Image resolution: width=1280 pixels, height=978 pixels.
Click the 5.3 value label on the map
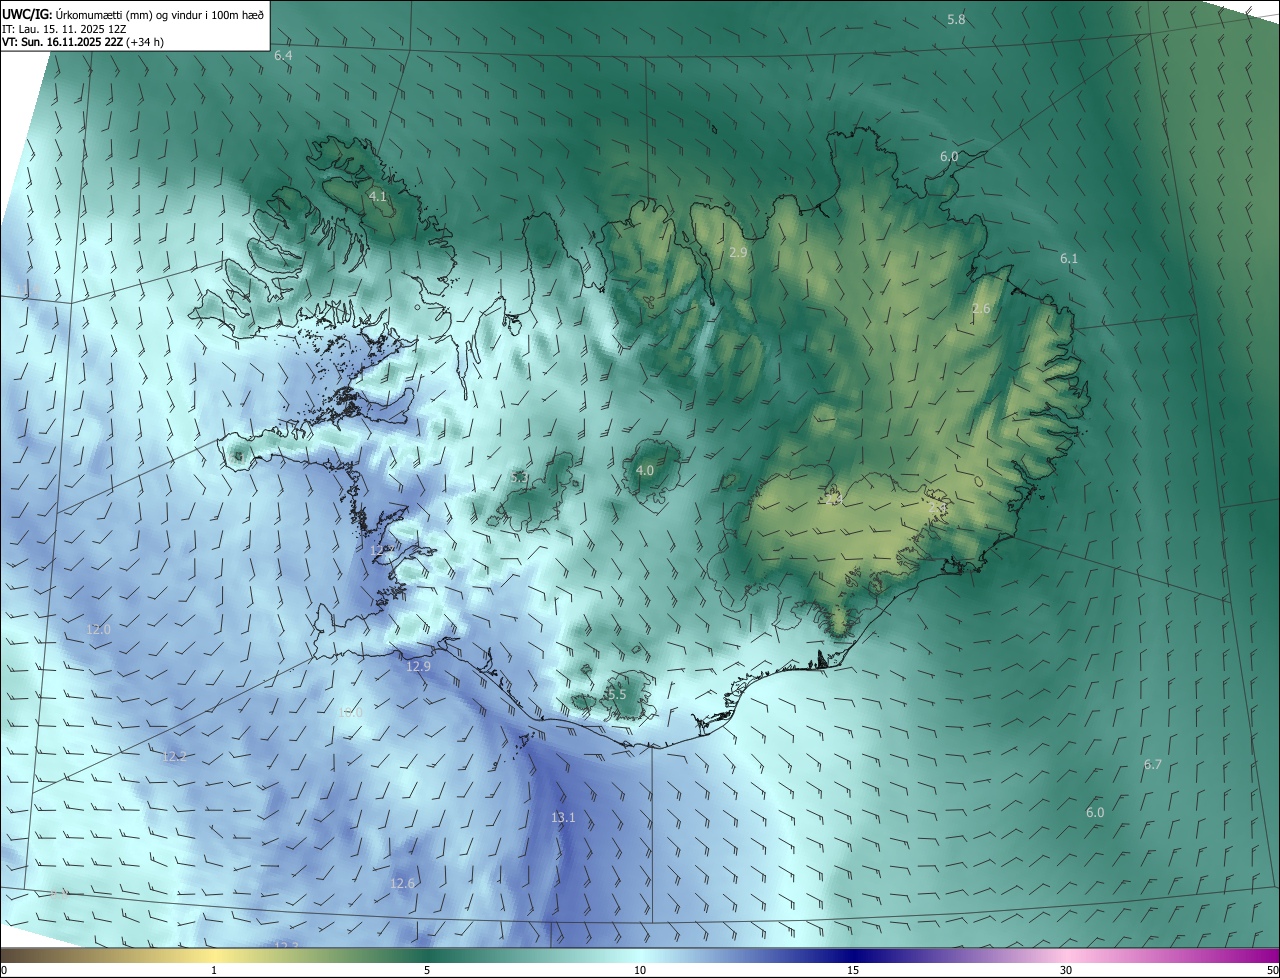point(519,478)
